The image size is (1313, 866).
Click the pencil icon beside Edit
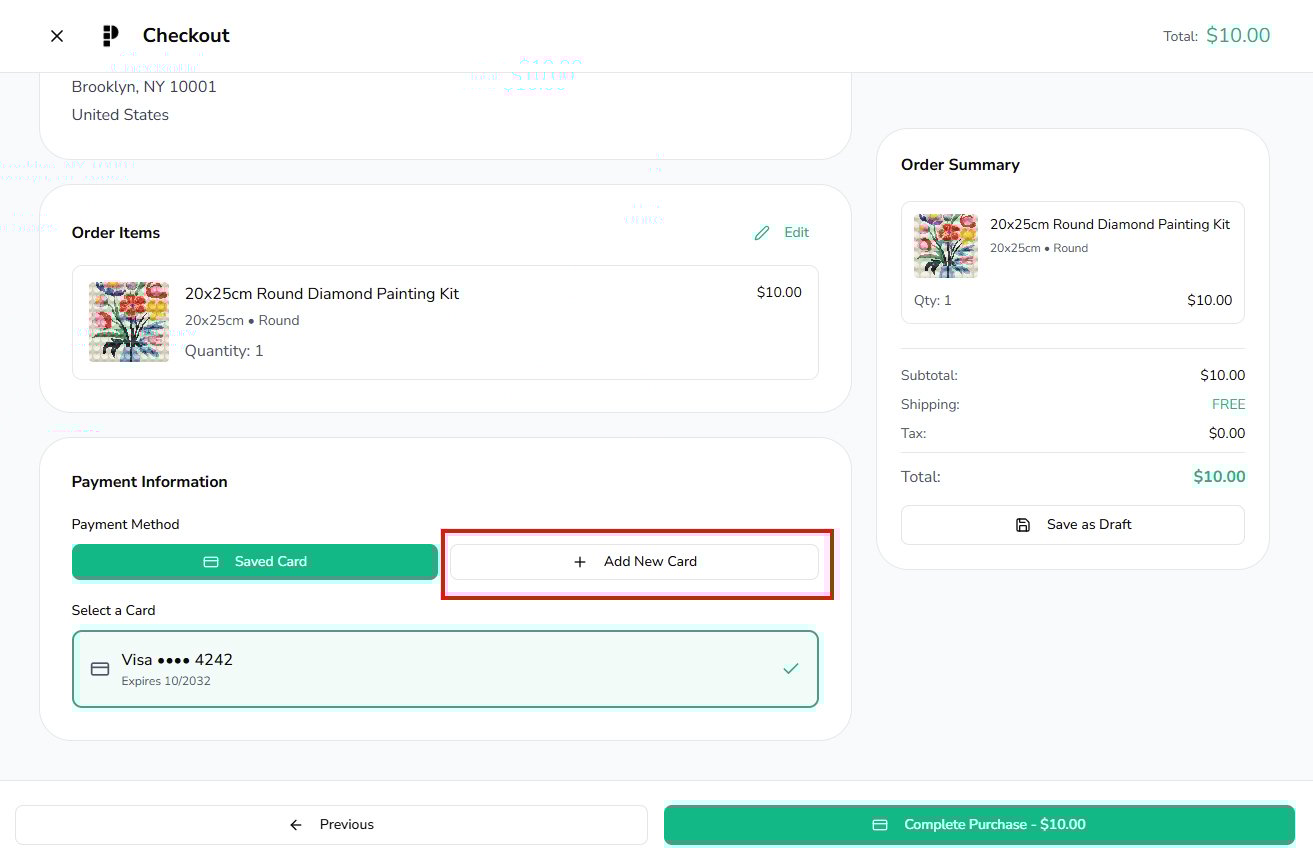pos(762,233)
